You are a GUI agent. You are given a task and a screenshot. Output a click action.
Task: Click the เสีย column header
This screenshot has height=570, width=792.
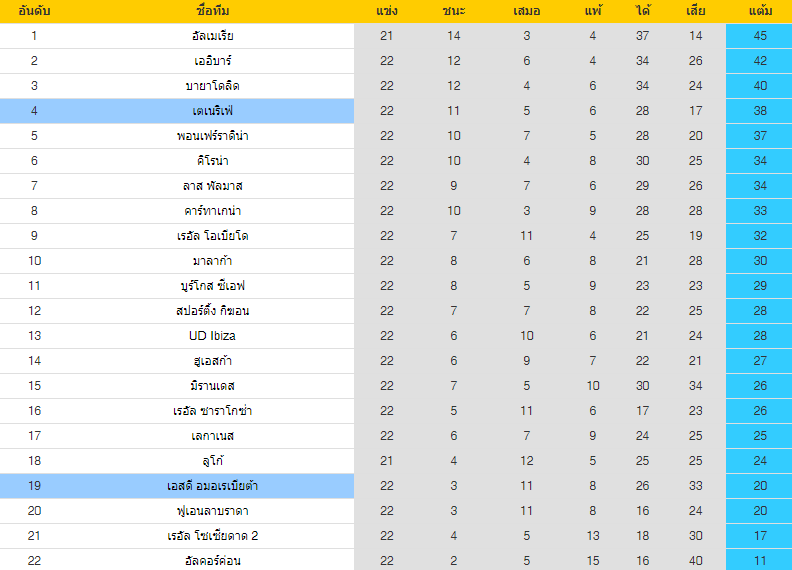tap(696, 11)
